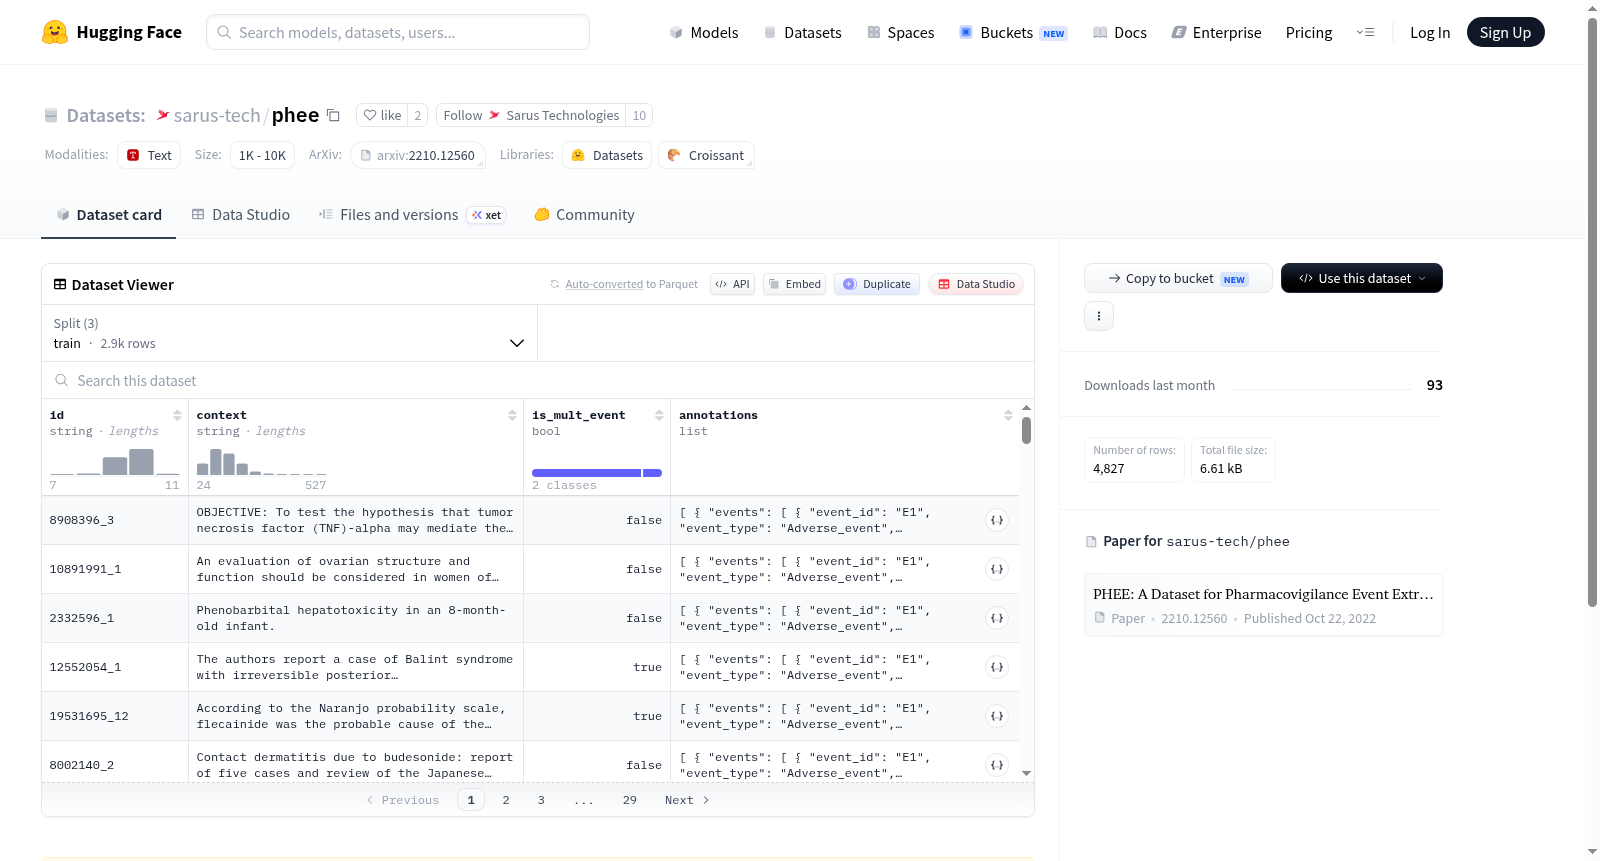Click the Text modality tag

[149, 155]
